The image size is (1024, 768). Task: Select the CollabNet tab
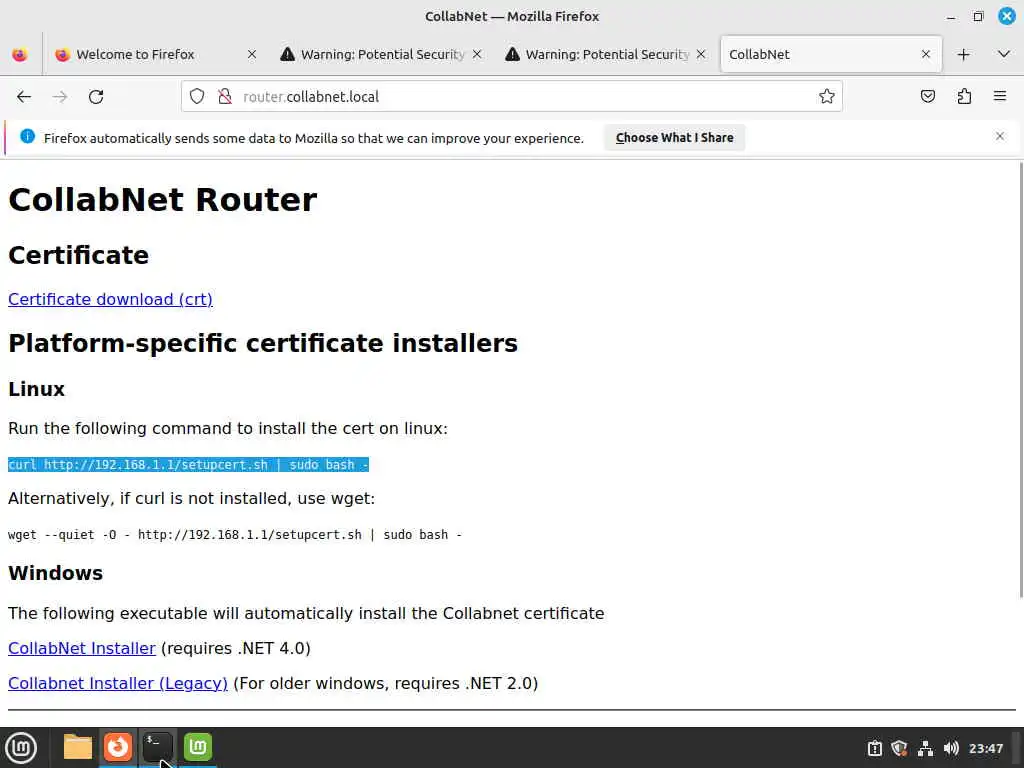[831, 54]
